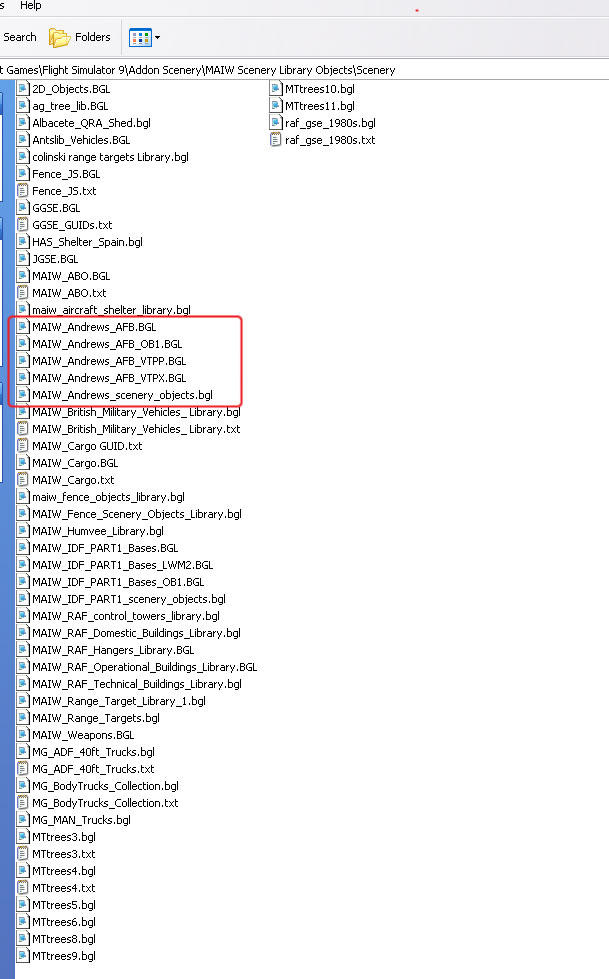Select the MAIW_Andrews_AFB.BGL file icon
Viewport: 609px width, 979px height.
point(24,327)
